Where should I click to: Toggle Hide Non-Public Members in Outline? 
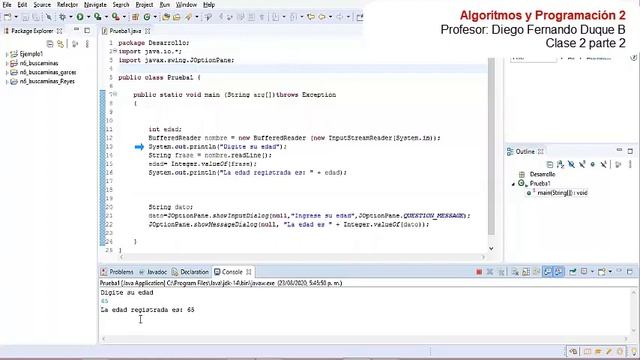tap(593, 164)
